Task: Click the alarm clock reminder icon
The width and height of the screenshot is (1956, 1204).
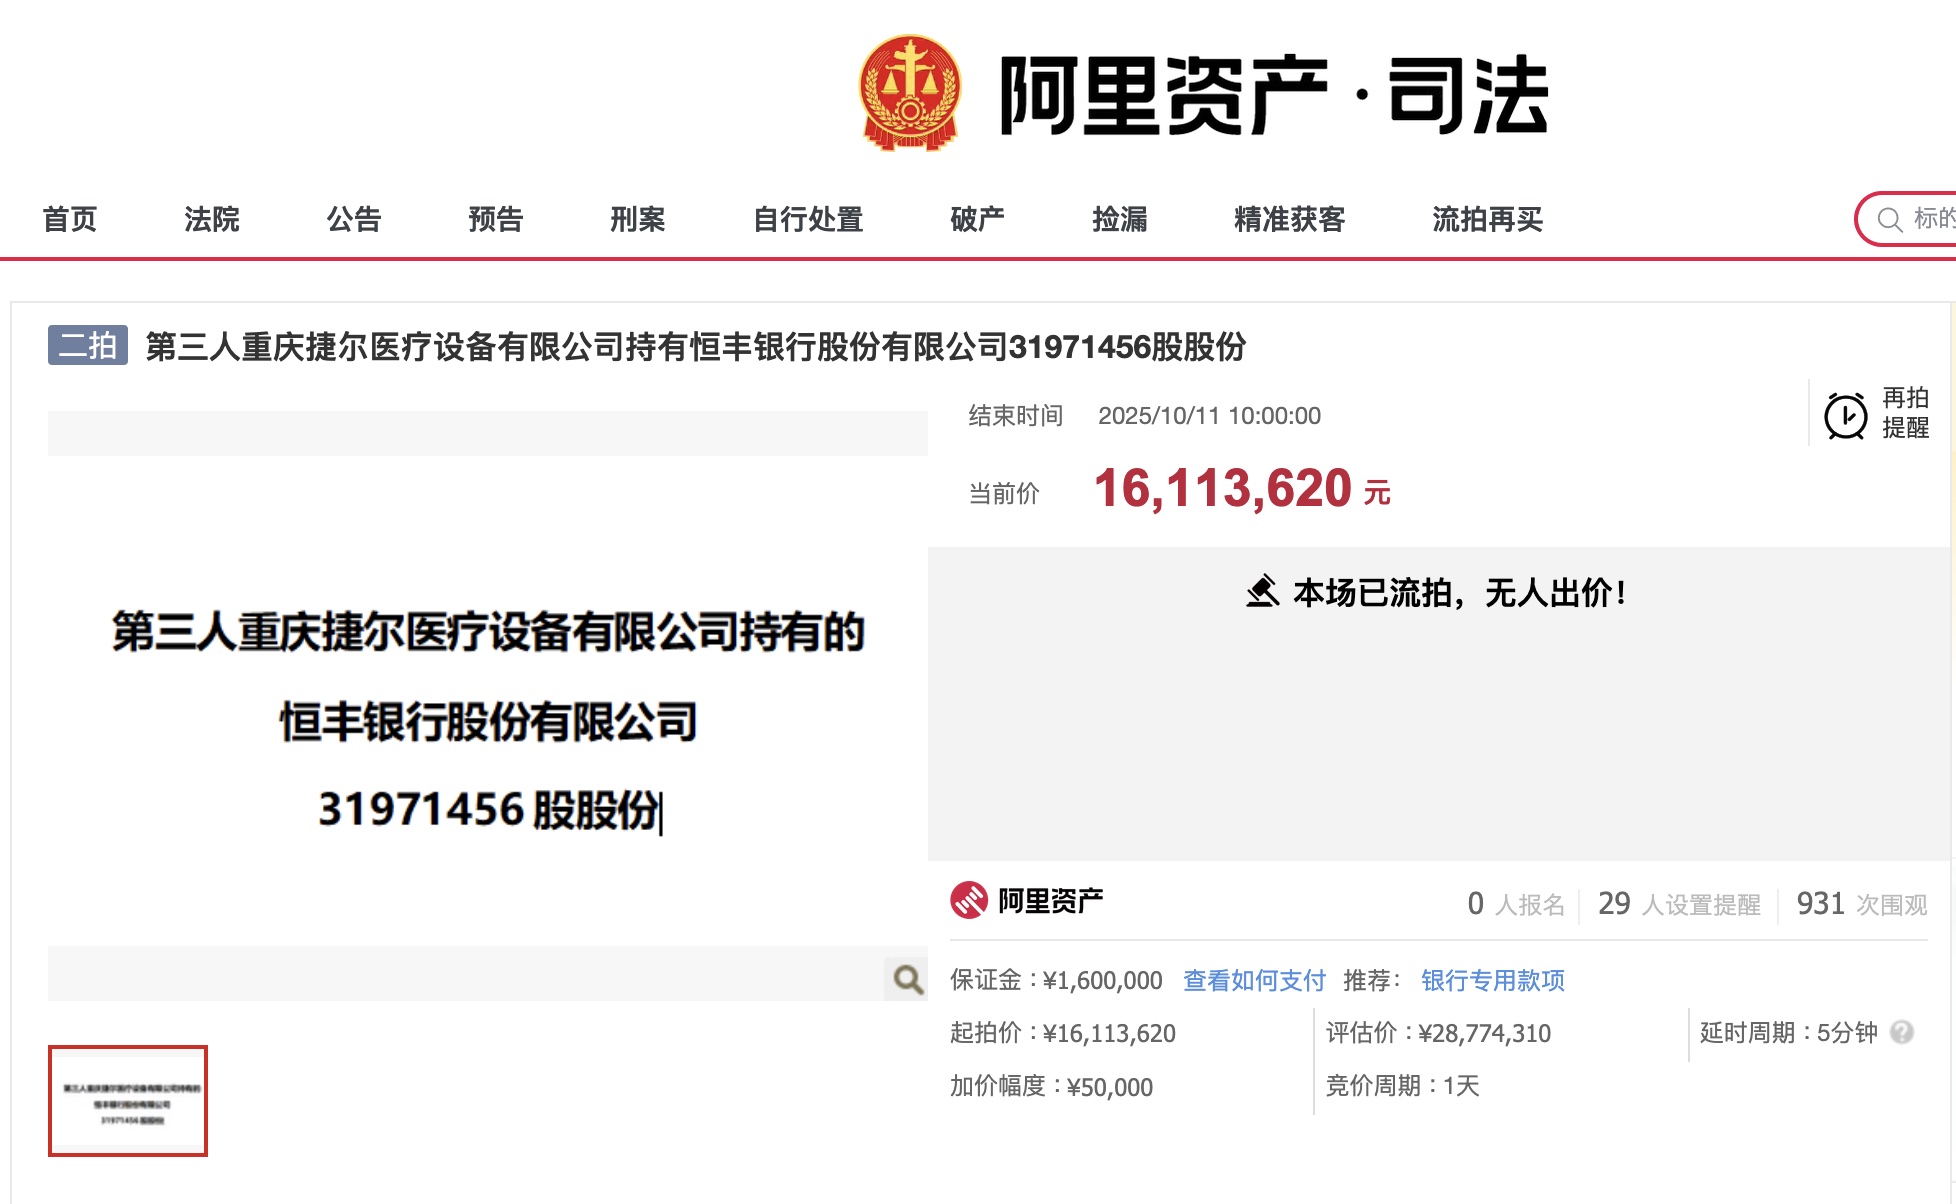Action: tap(1845, 416)
